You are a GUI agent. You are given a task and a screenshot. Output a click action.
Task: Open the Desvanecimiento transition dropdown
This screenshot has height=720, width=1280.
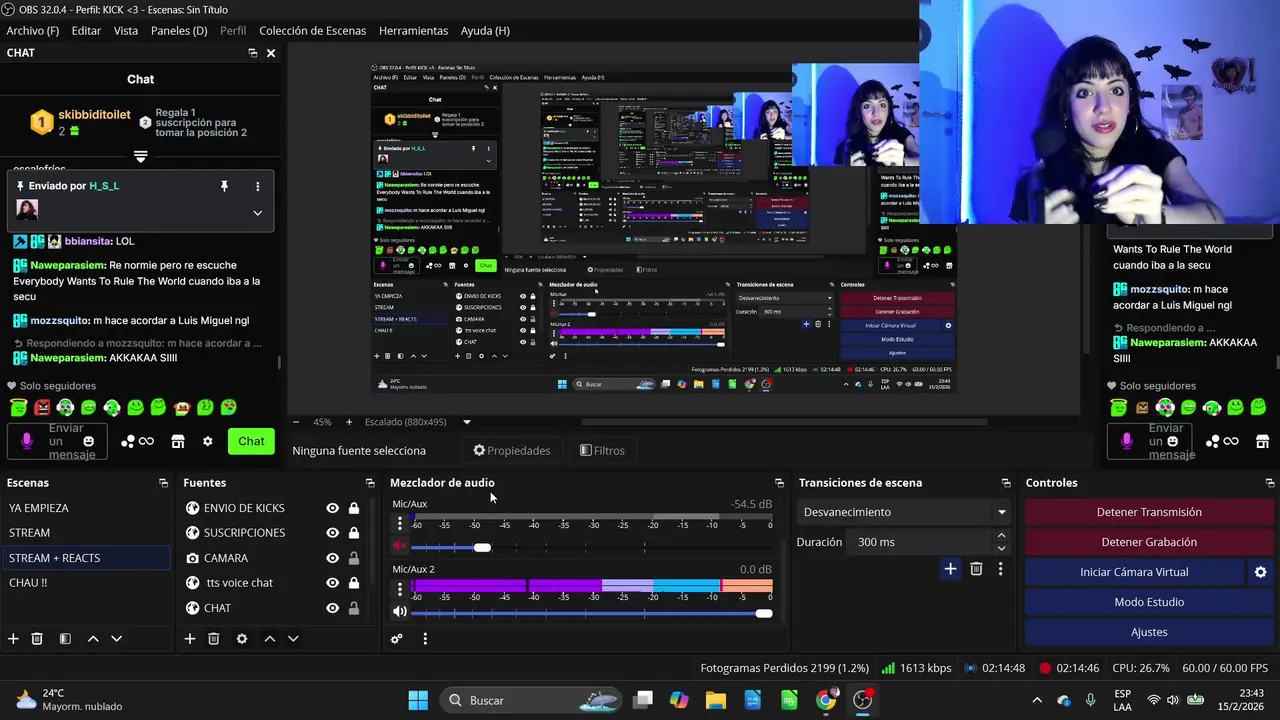(904, 512)
